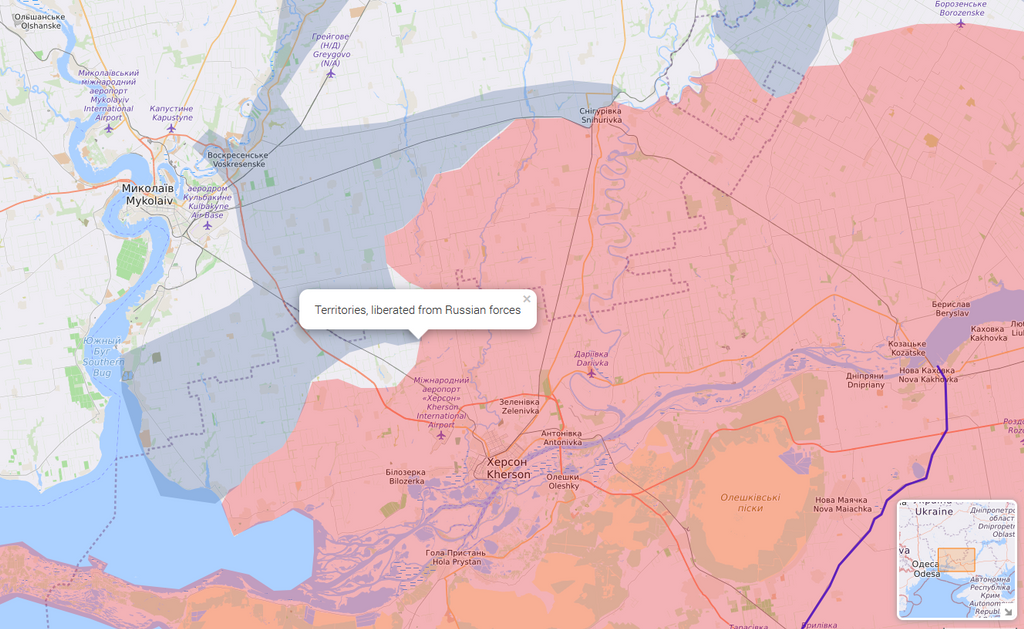Screen dimensions: 1024x629
Task: Click the orange viewport rectangle in minimap
Action: tap(956, 560)
